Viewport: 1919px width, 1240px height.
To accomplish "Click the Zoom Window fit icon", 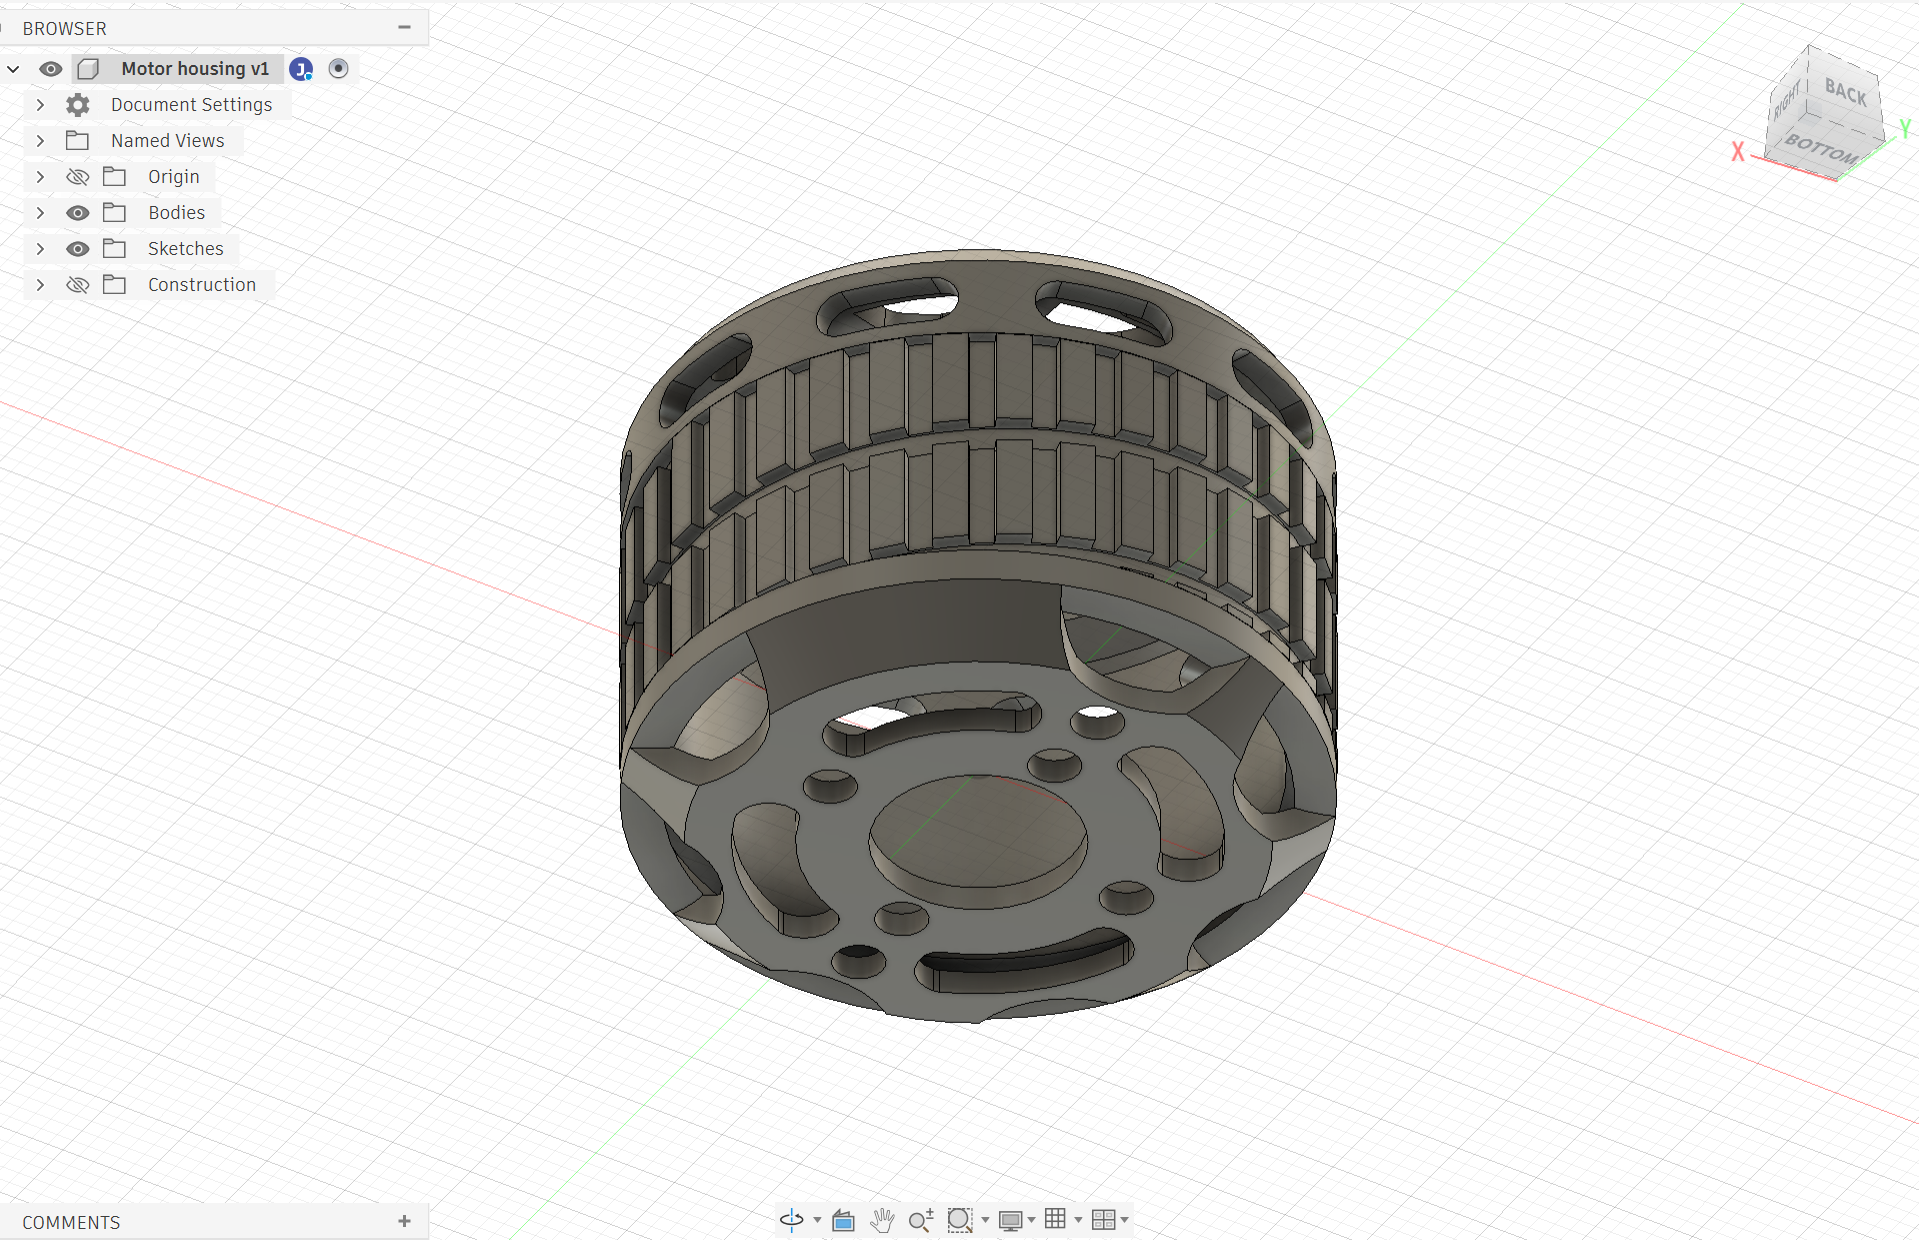I will tap(959, 1220).
